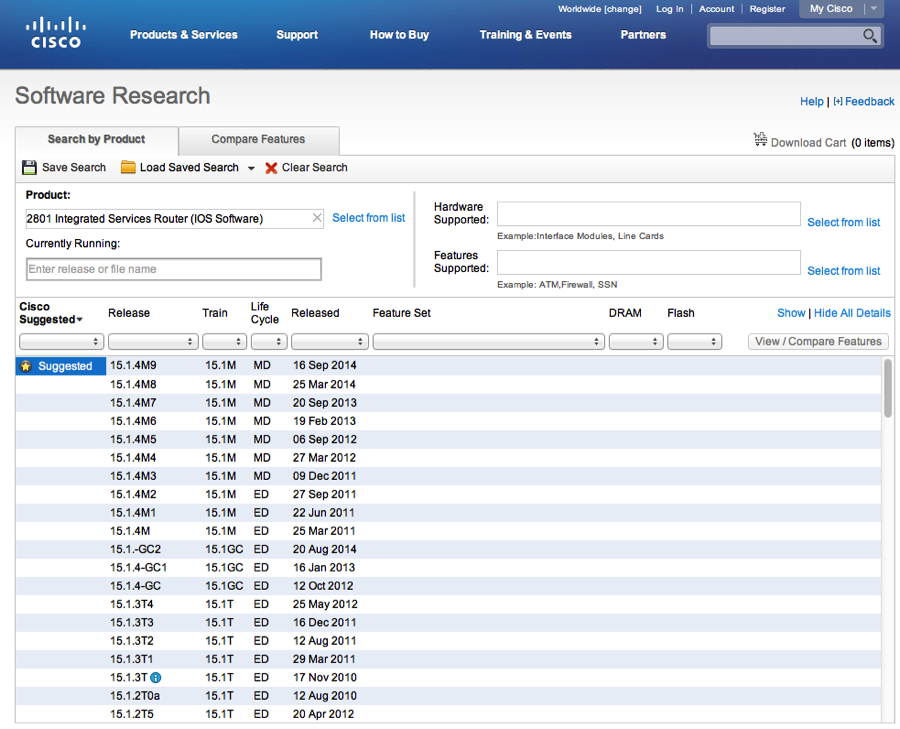Click info icon beside release 15.1.3T
The width and height of the screenshot is (900, 729).
(x=156, y=678)
